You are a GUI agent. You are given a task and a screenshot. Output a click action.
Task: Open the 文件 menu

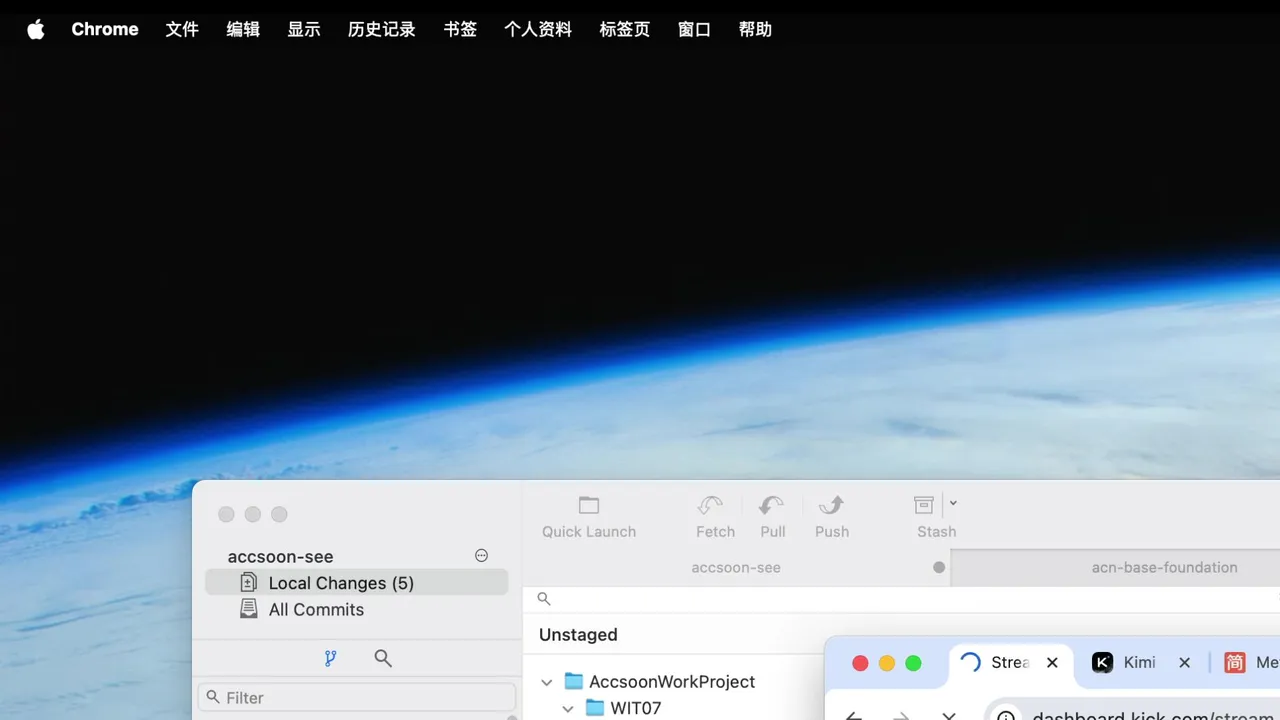pyautogui.click(x=182, y=29)
